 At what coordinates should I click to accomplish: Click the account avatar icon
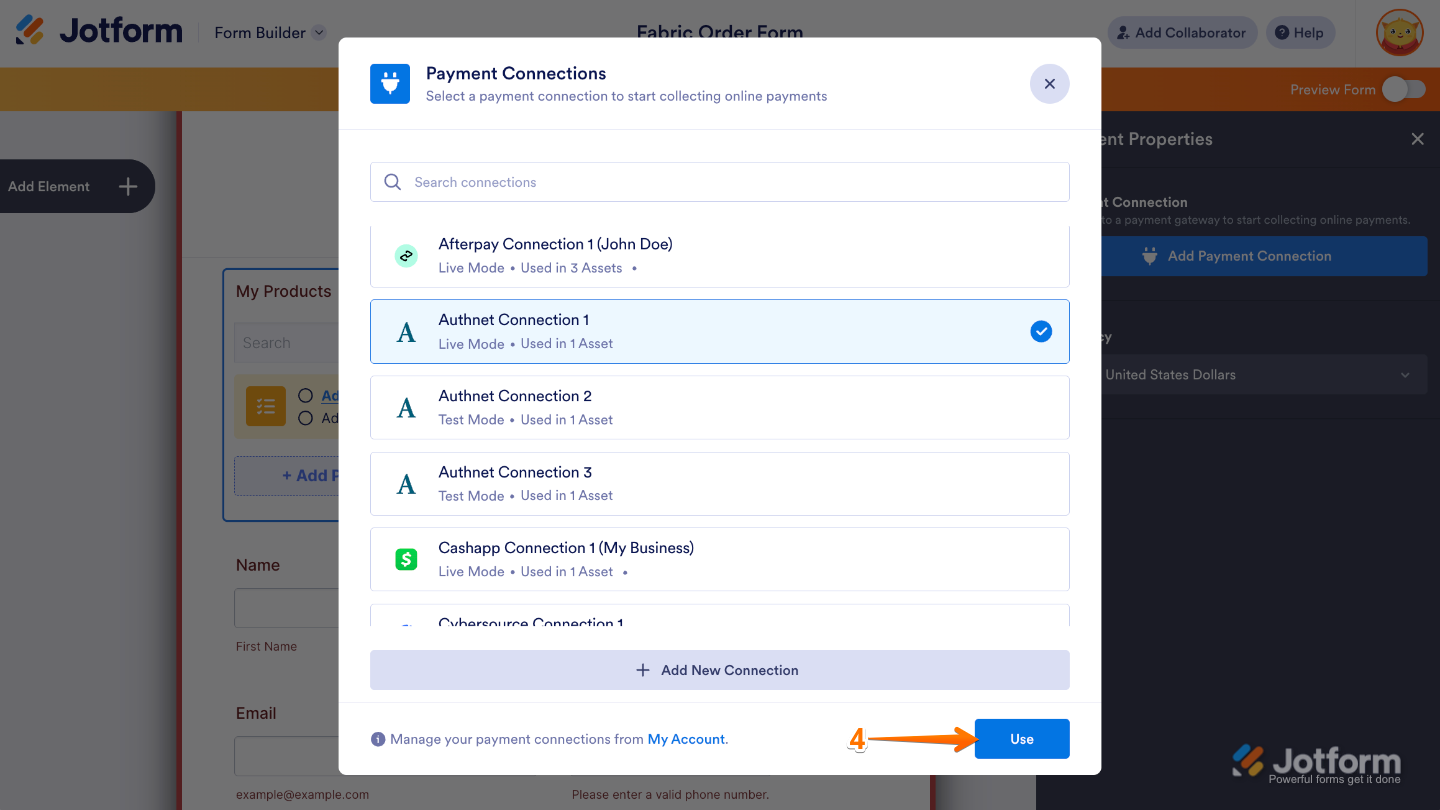coord(1398,32)
